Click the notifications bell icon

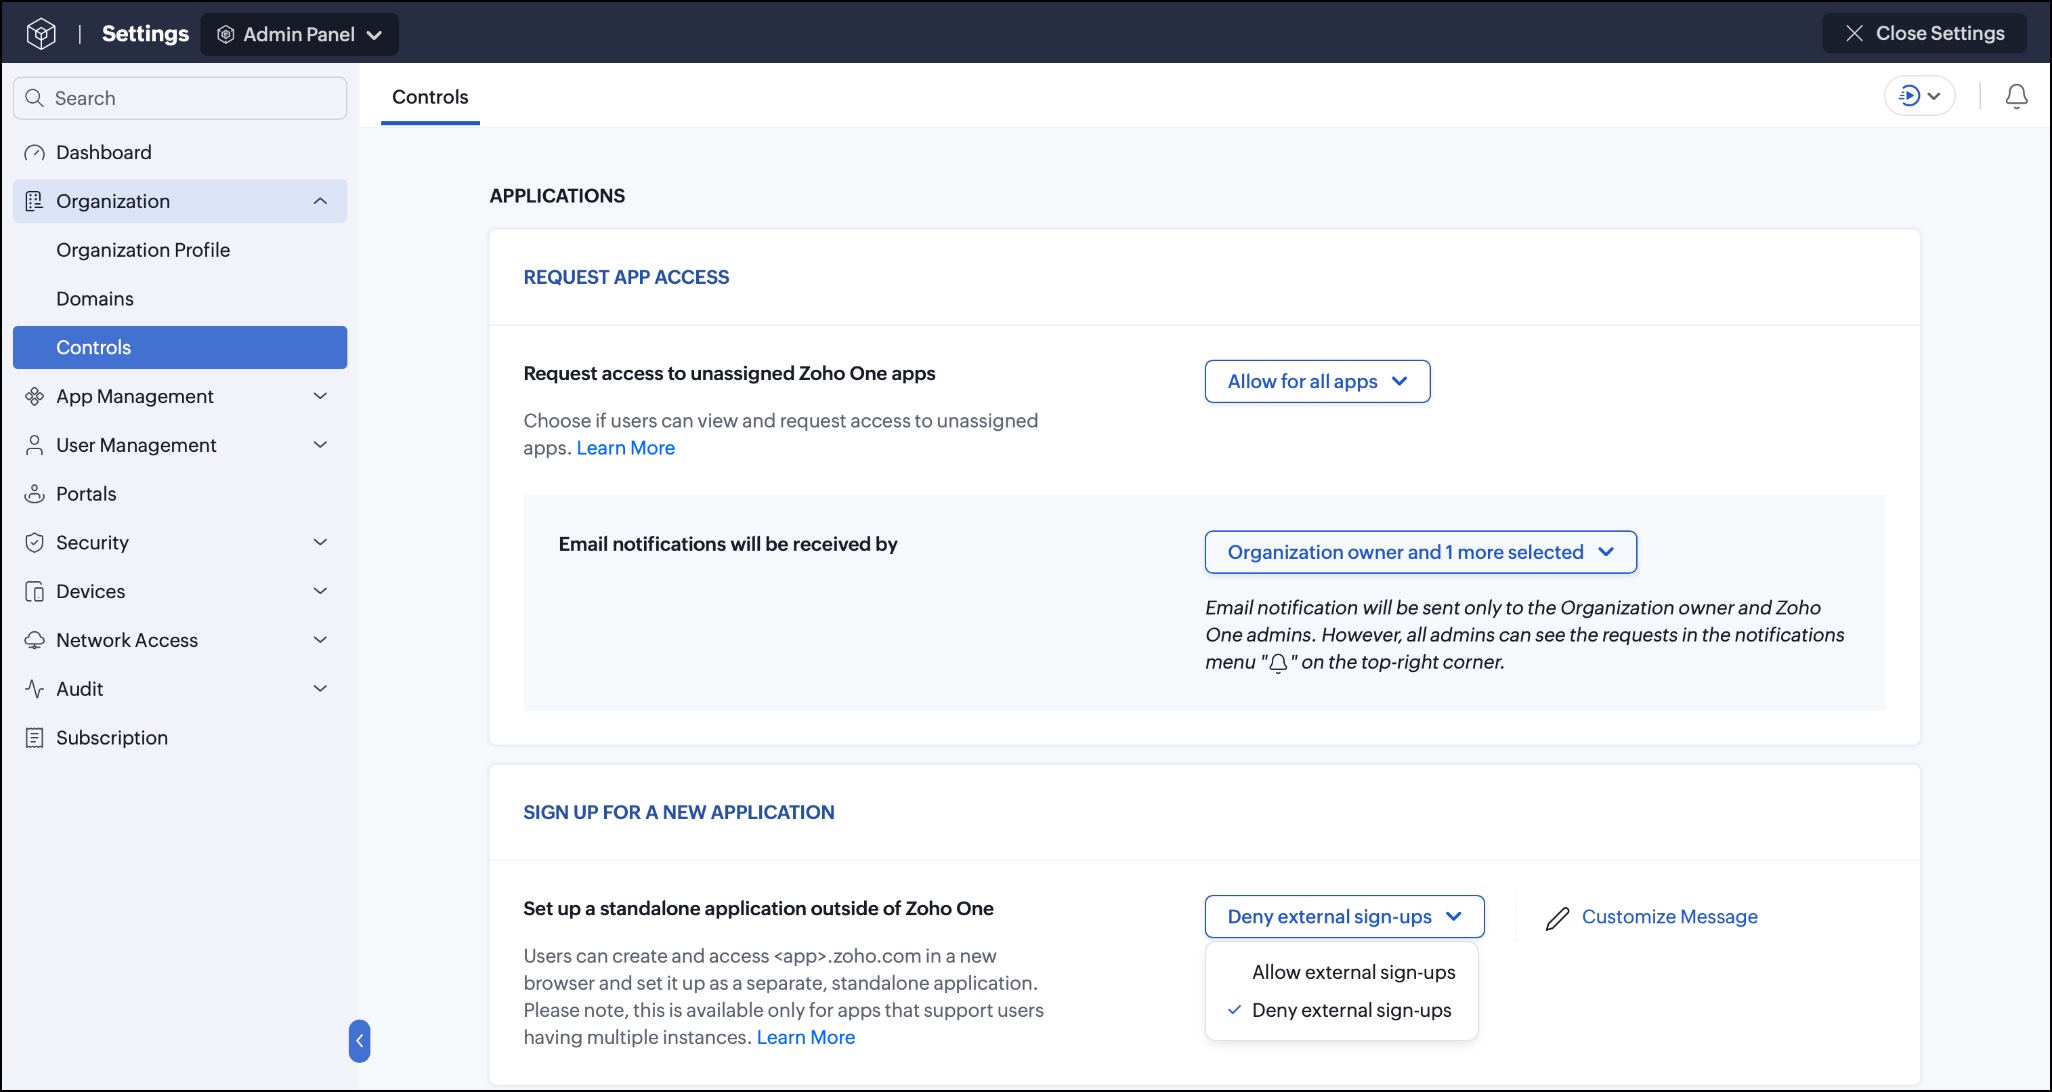2017,96
